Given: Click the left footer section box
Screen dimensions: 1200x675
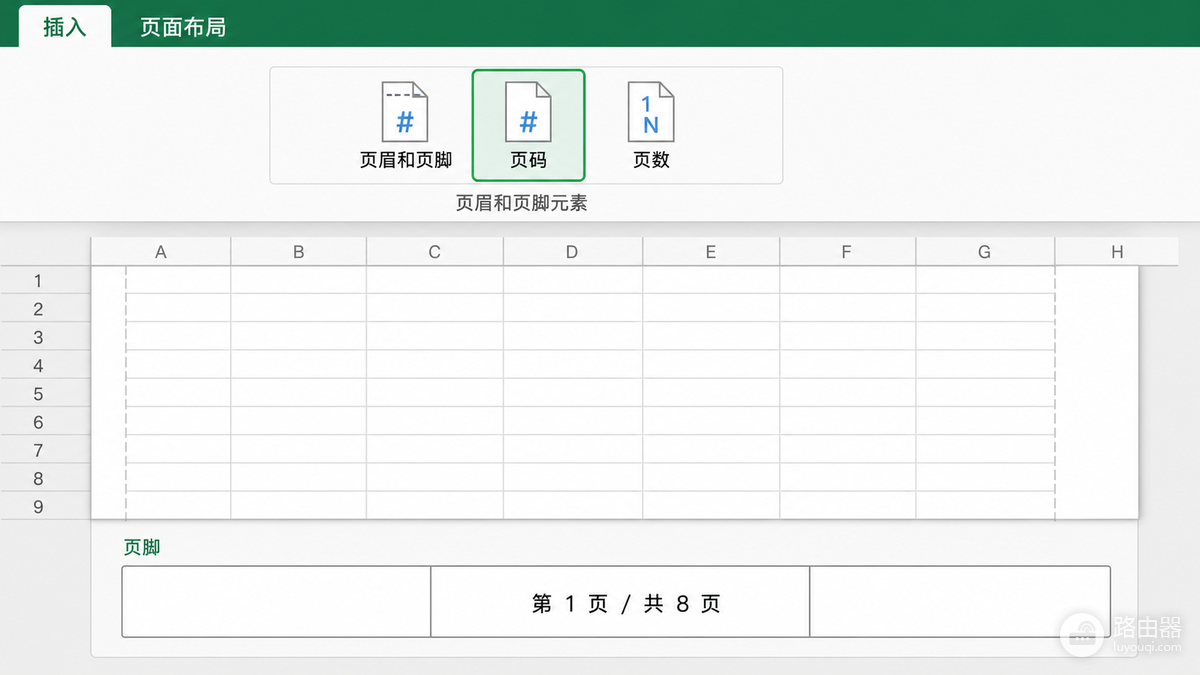Looking at the screenshot, I should coord(276,602).
